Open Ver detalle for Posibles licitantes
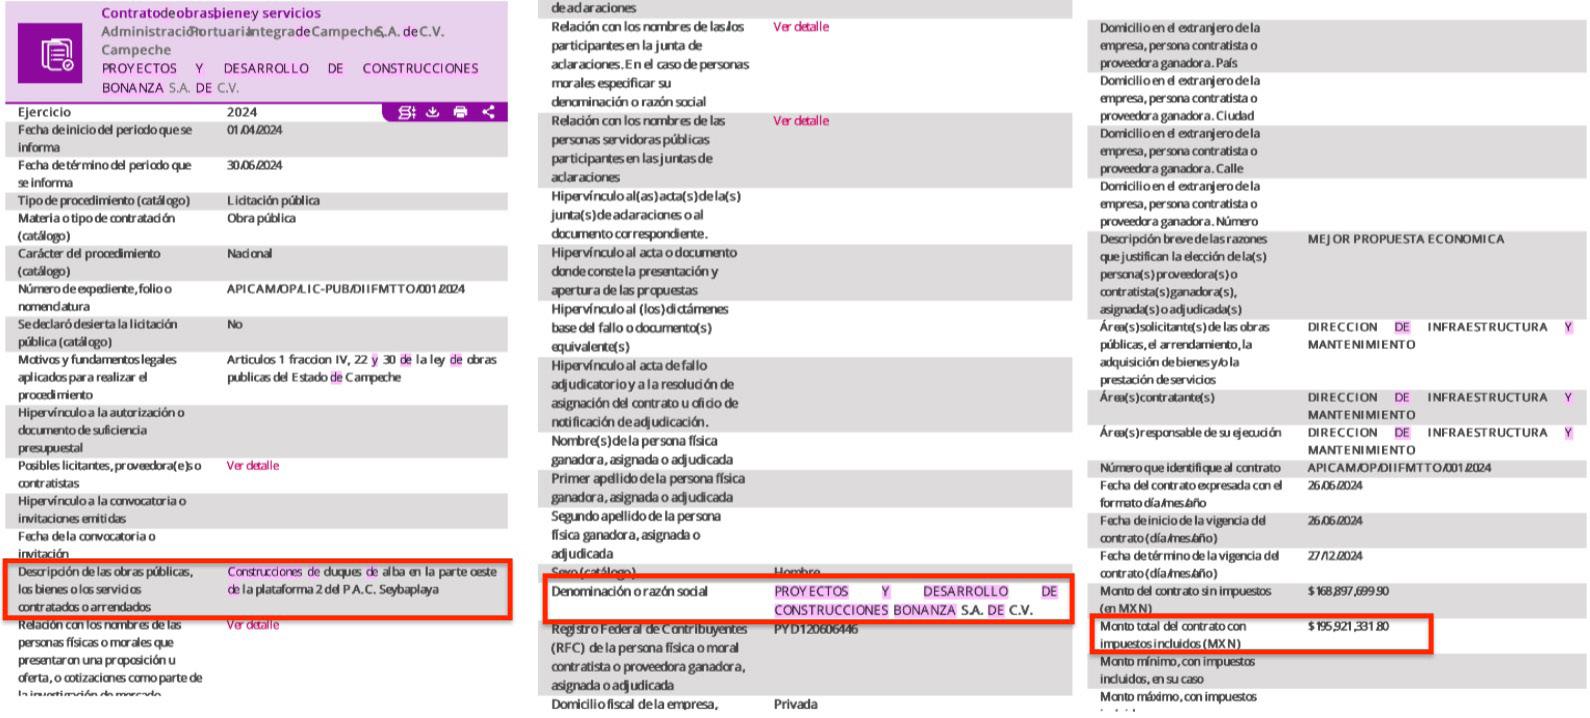 253,465
